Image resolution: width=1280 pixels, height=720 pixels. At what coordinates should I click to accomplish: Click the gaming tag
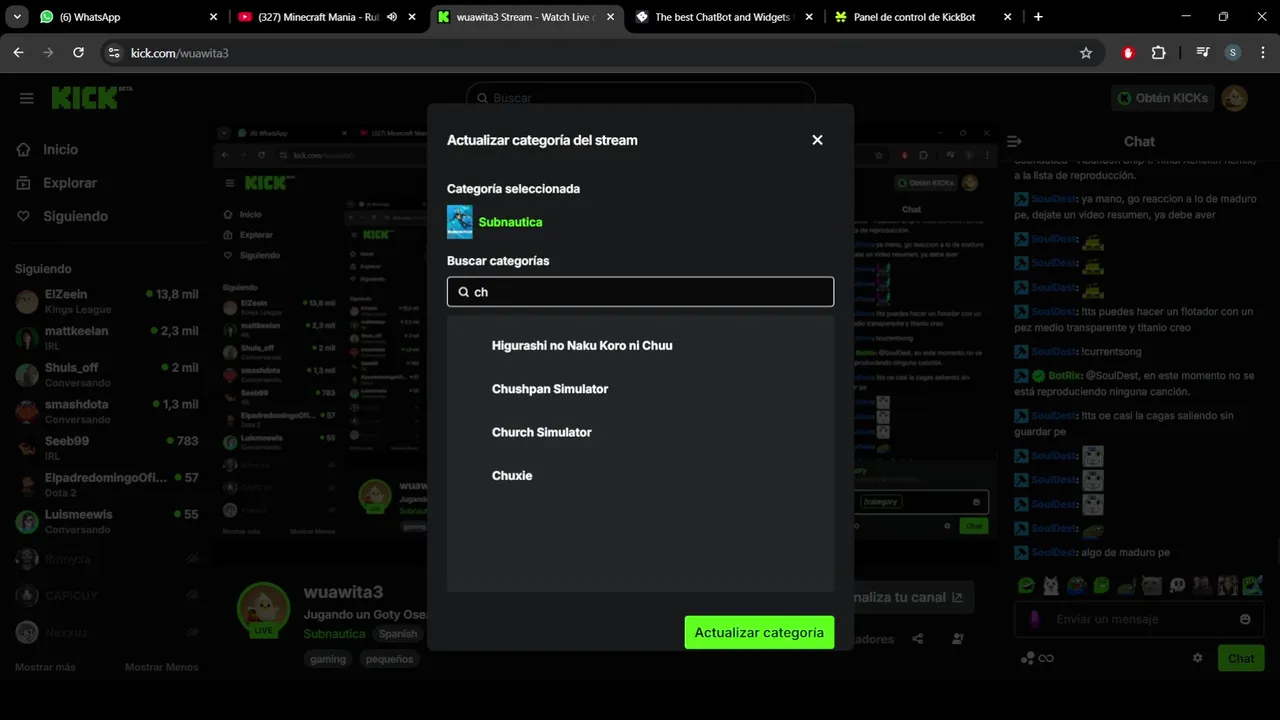[x=327, y=659]
